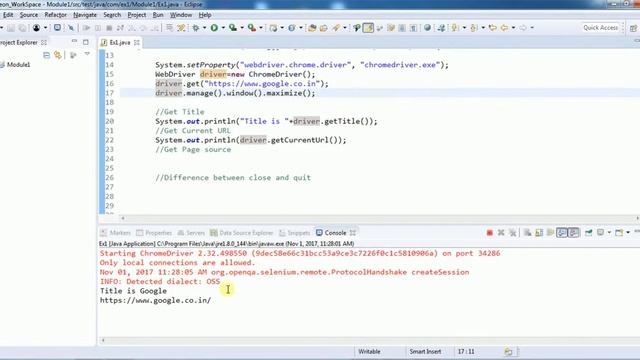Toggle Link with Editor in Project Explorer
This screenshot has height=360, width=640.
point(58,55)
